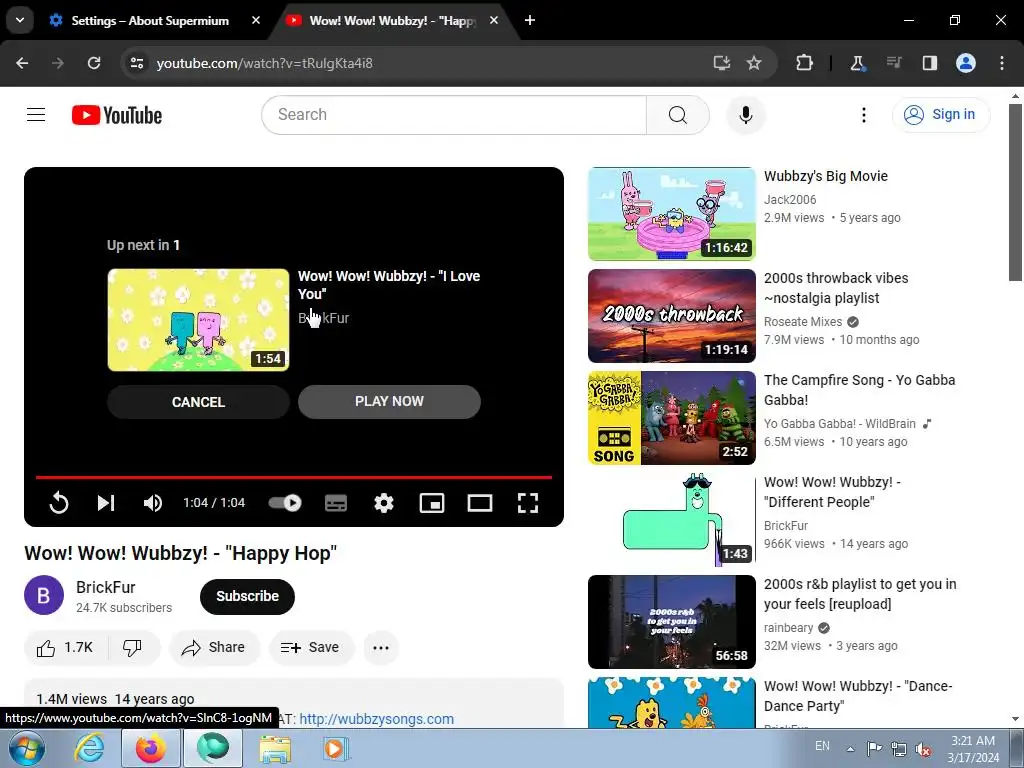Mute the video using the speaker icon
The width and height of the screenshot is (1024, 768).
coord(152,503)
